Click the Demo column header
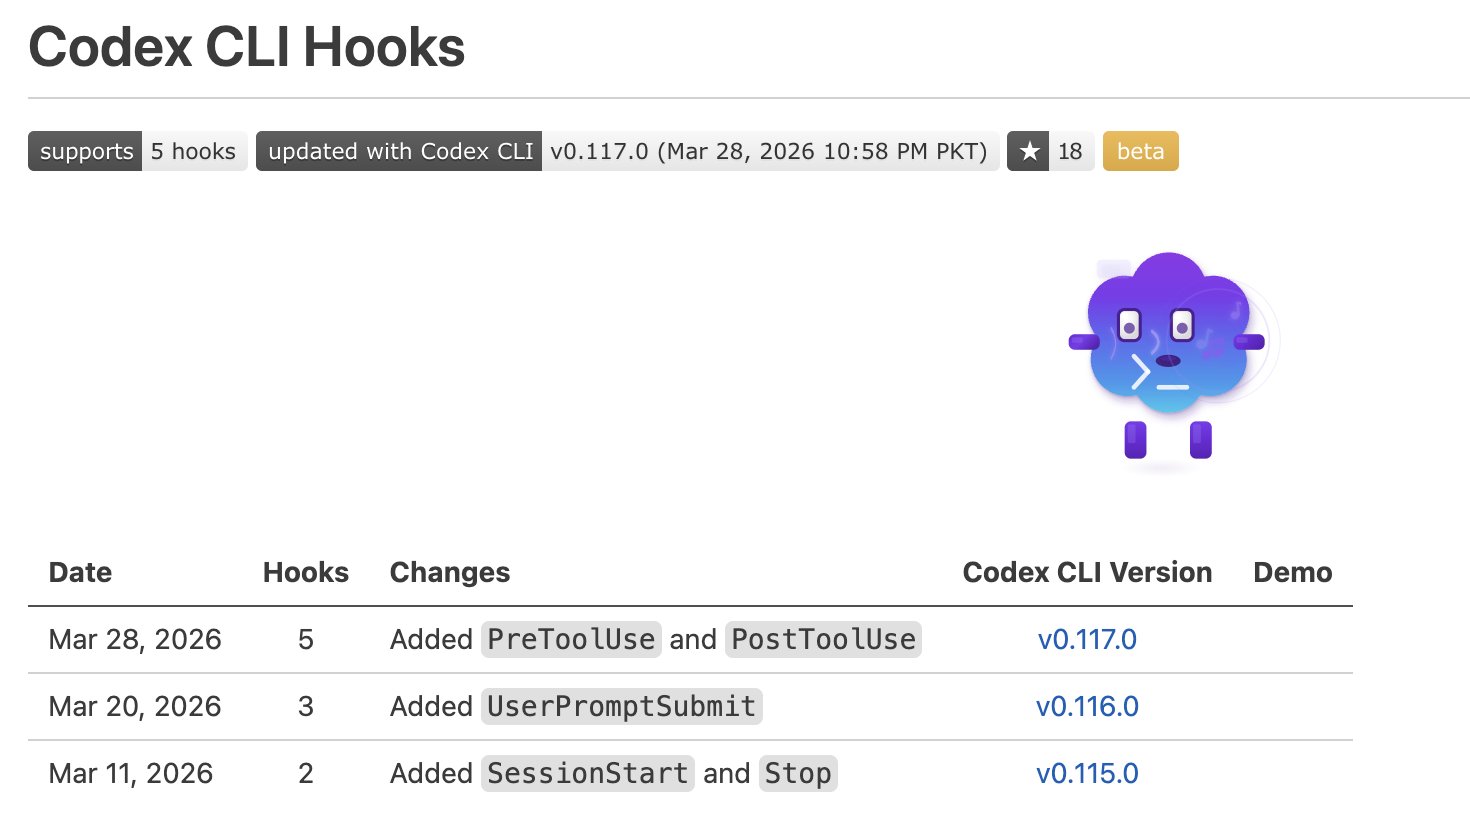 click(x=1292, y=573)
